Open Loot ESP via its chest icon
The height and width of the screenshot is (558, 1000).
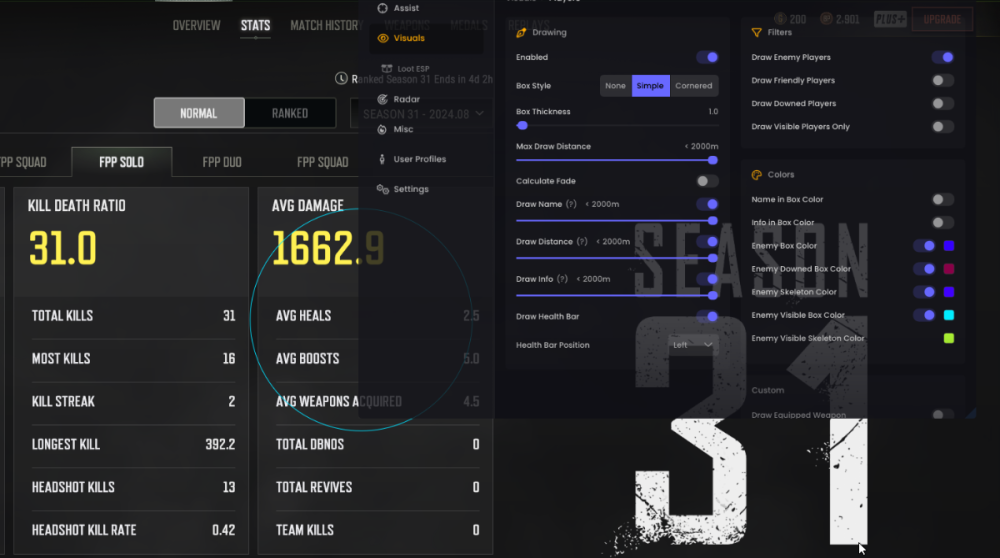click(x=387, y=69)
